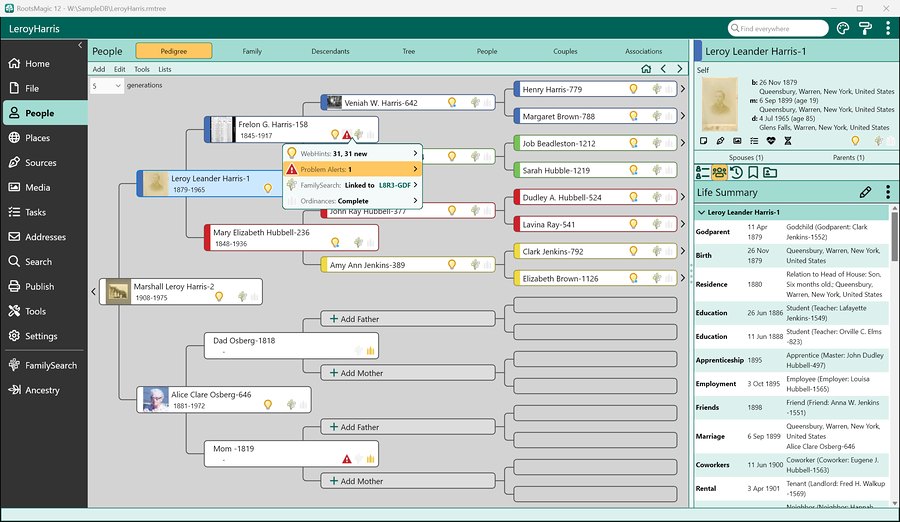Navigate forward with the right arrow

pos(680,69)
